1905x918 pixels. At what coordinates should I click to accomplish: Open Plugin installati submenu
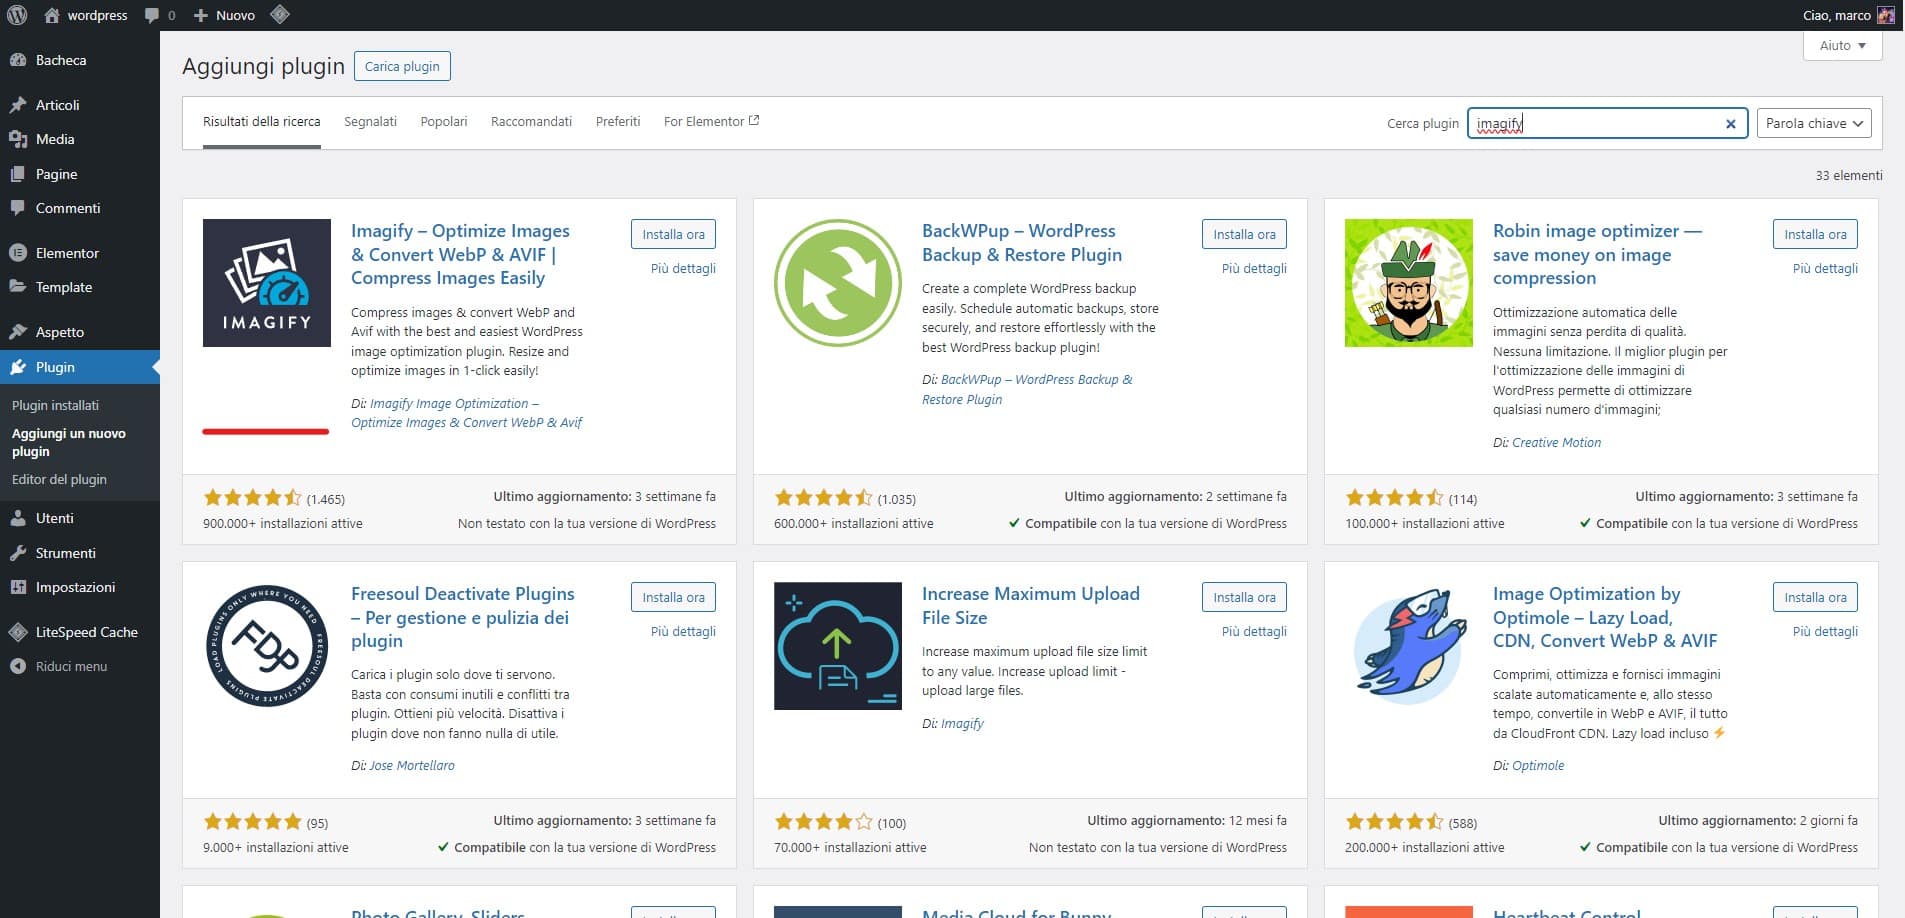click(x=55, y=405)
